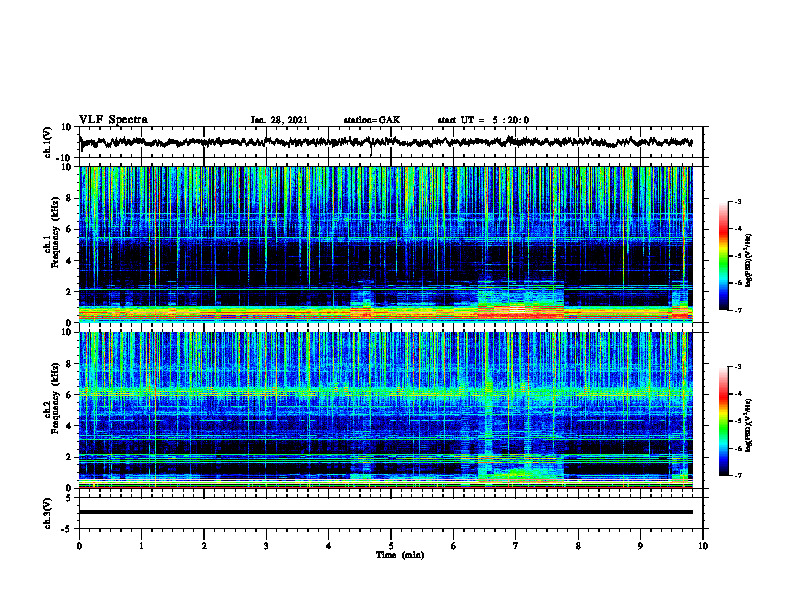Click the "-5" tick on the ch.3(V) axis
Viewport: 792px width, 612px height.
pyautogui.click(x=67, y=529)
